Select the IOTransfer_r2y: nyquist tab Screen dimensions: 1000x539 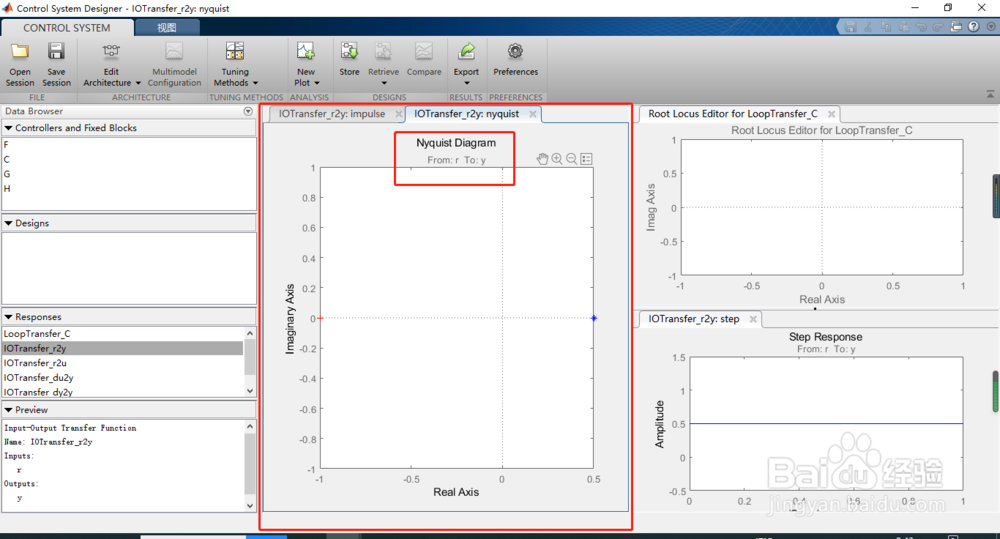[x=466, y=114]
